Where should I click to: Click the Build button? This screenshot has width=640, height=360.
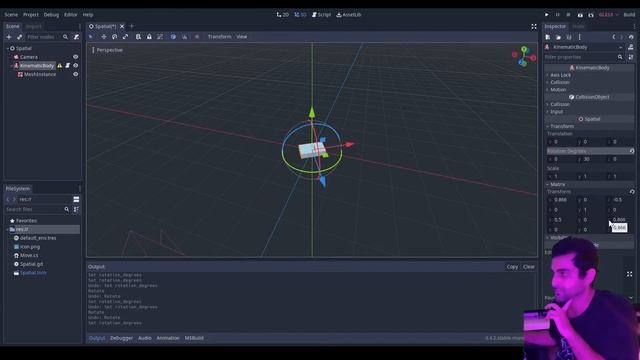629,15
